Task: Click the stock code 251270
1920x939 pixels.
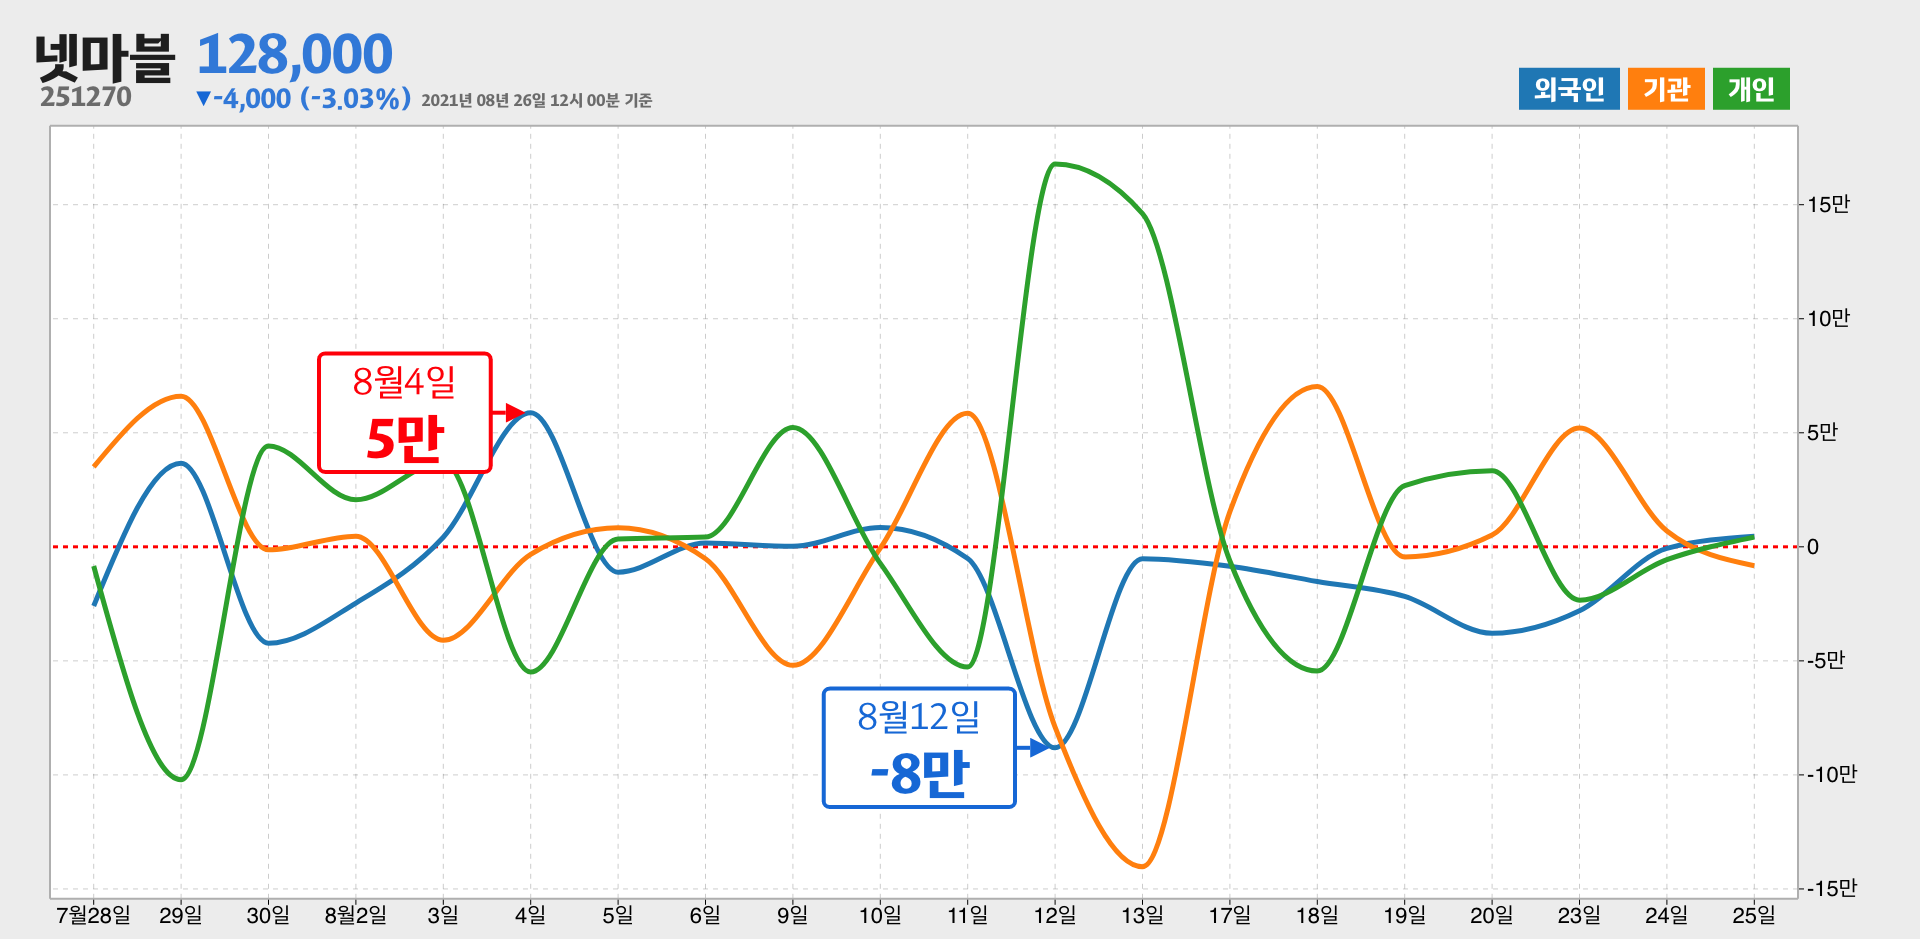Action: tap(86, 97)
